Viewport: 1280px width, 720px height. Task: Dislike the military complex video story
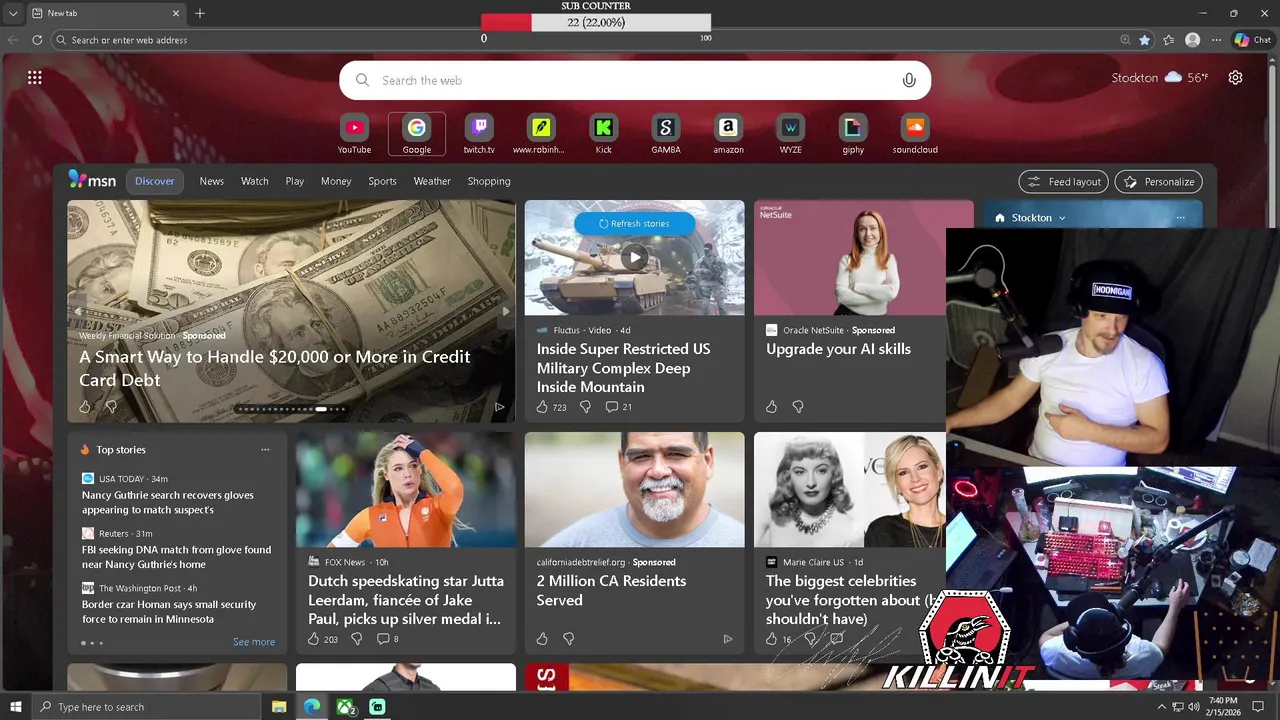(x=585, y=407)
